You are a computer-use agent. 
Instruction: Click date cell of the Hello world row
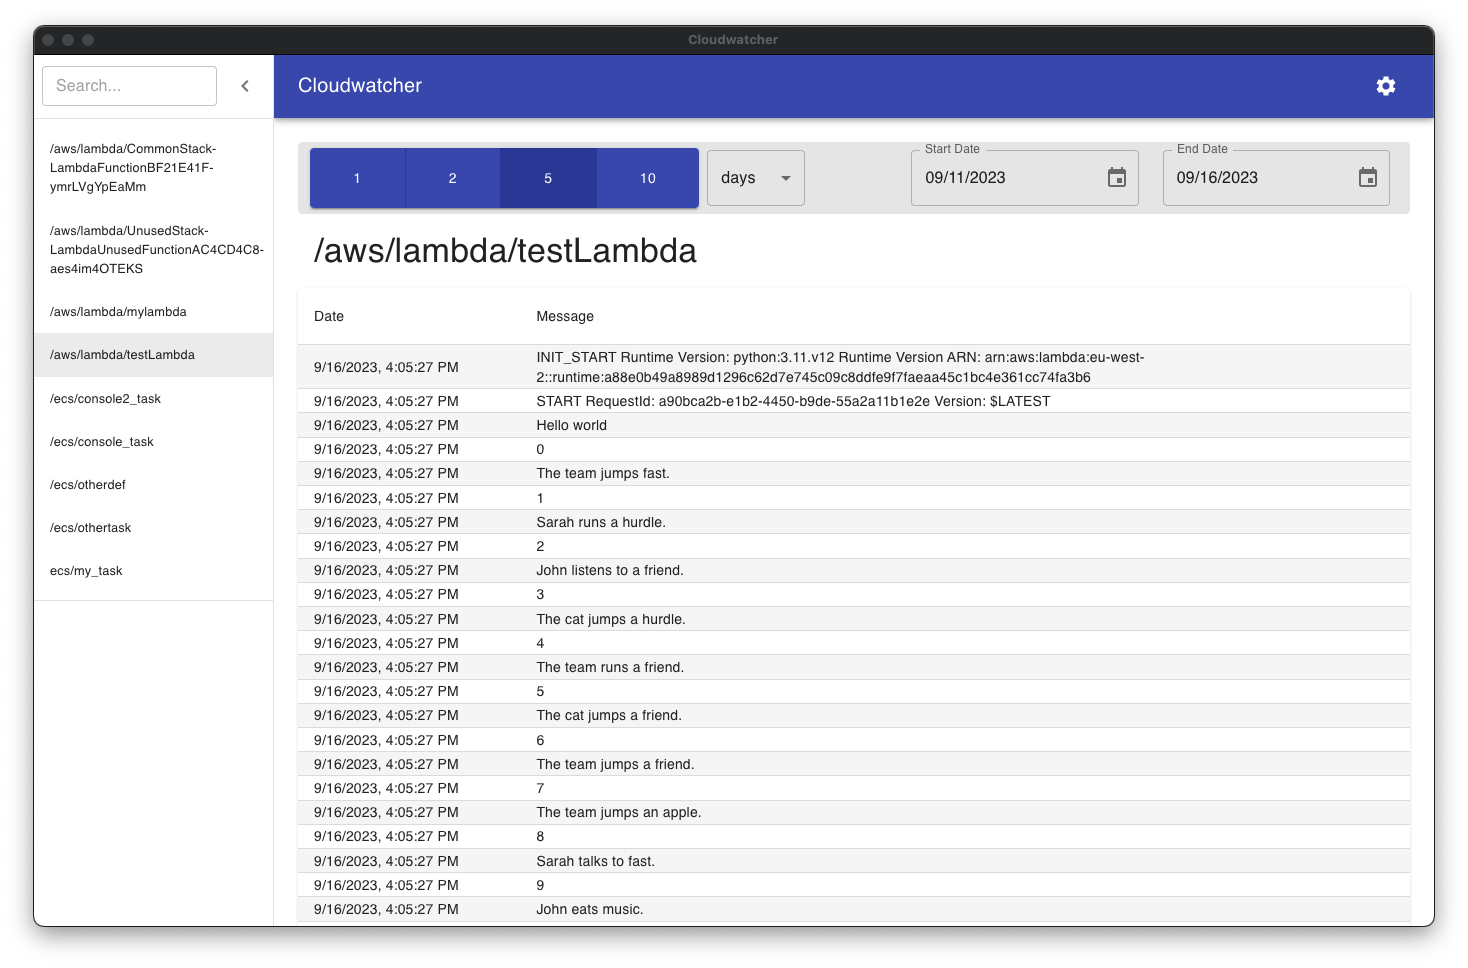[386, 425]
